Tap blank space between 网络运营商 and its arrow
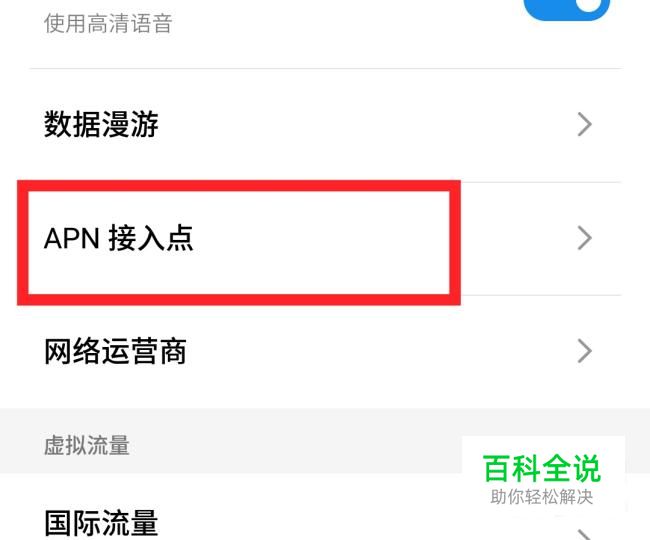The image size is (650, 540). (x=381, y=351)
